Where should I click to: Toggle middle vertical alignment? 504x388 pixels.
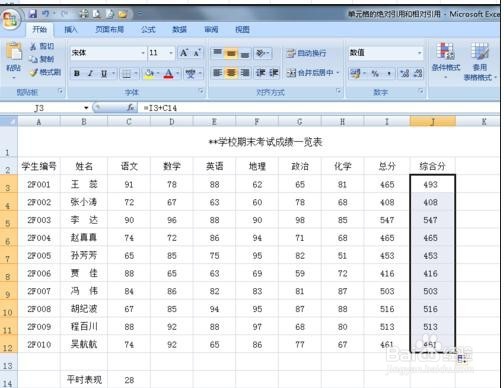click(x=231, y=53)
